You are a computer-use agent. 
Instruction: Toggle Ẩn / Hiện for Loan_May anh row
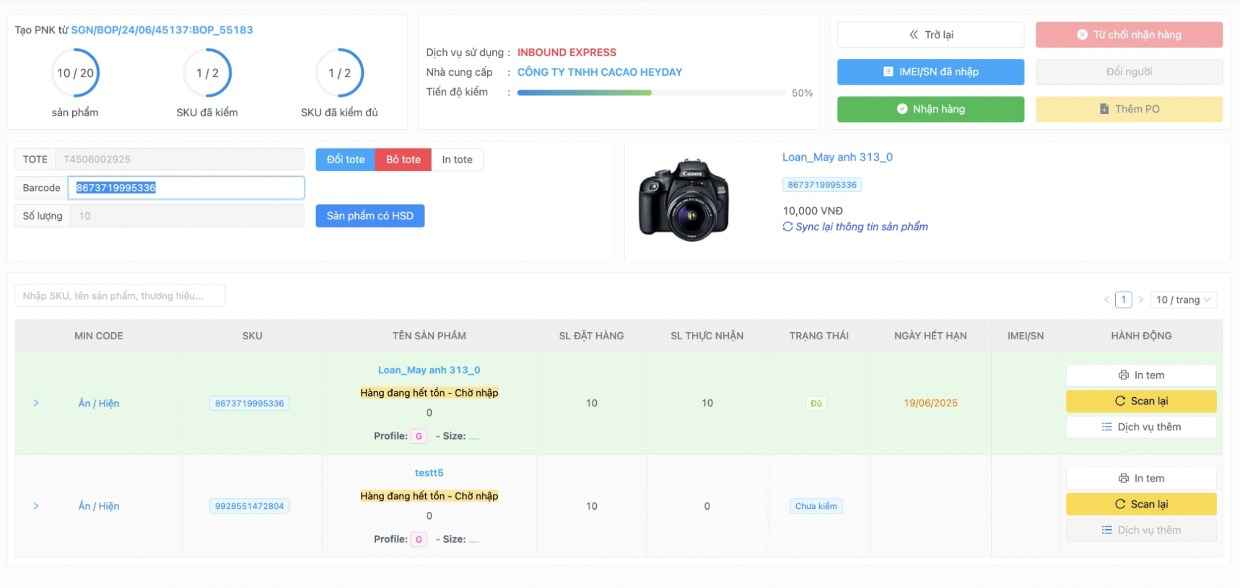(x=99, y=403)
